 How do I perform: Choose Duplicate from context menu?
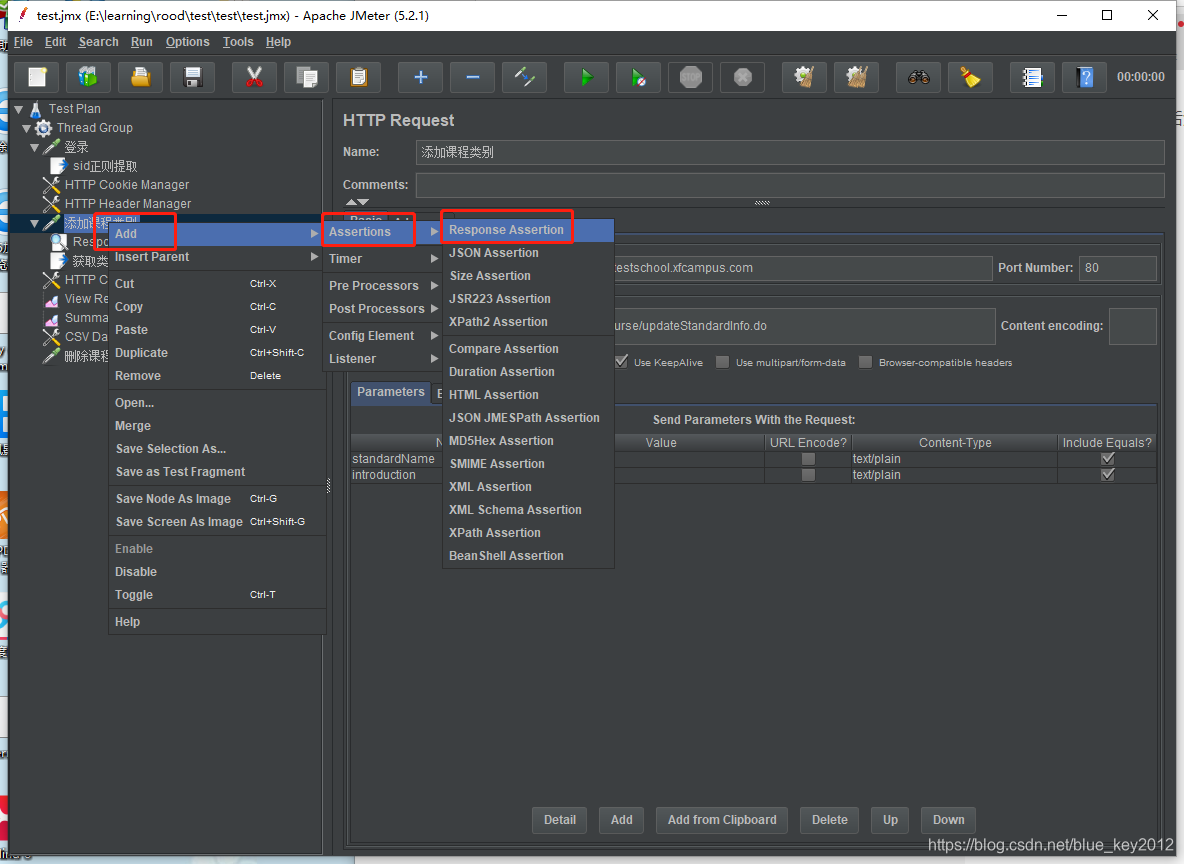(217, 353)
